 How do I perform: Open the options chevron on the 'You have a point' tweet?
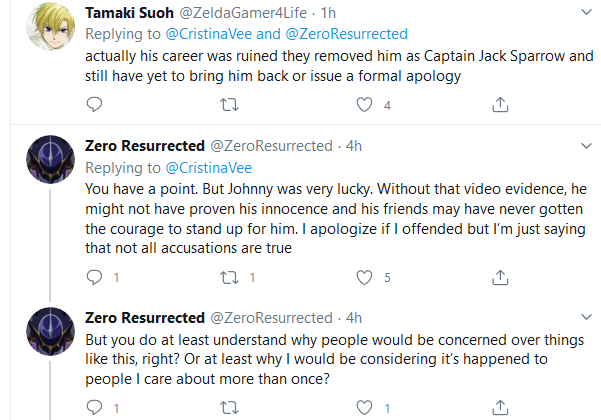586,146
